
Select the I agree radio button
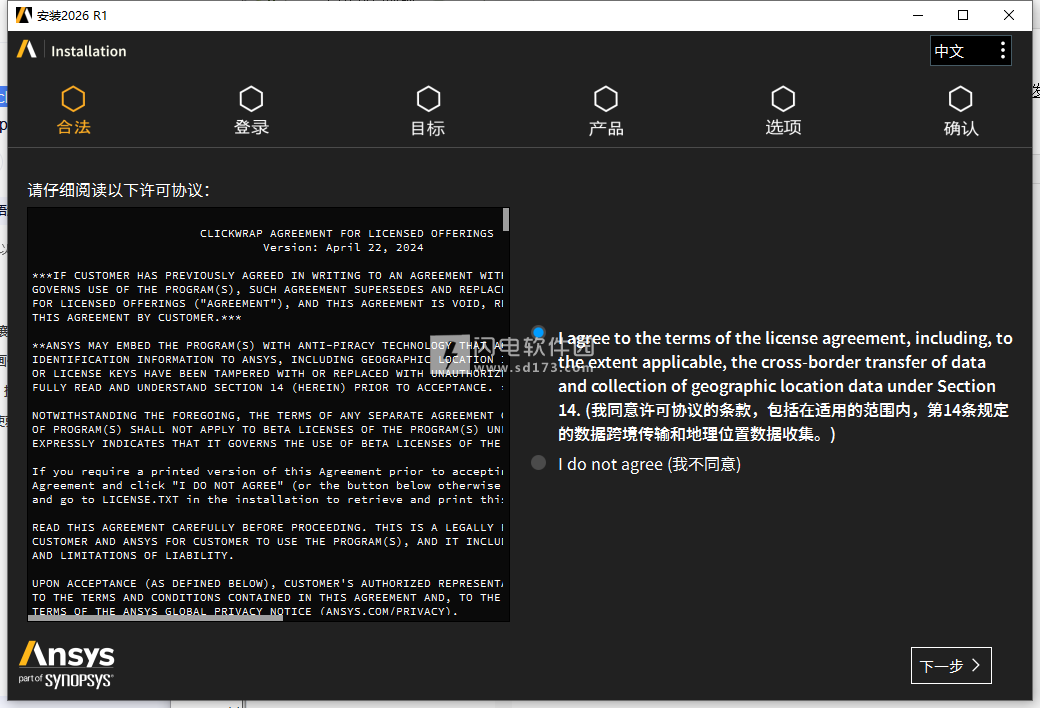pyautogui.click(x=539, y=333)
